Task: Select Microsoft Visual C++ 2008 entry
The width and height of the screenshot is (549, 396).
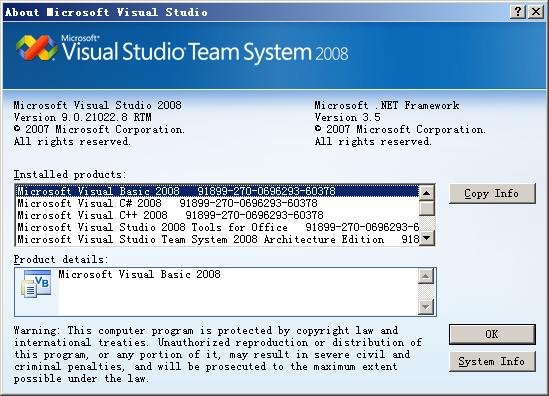Action: [217, 215]
